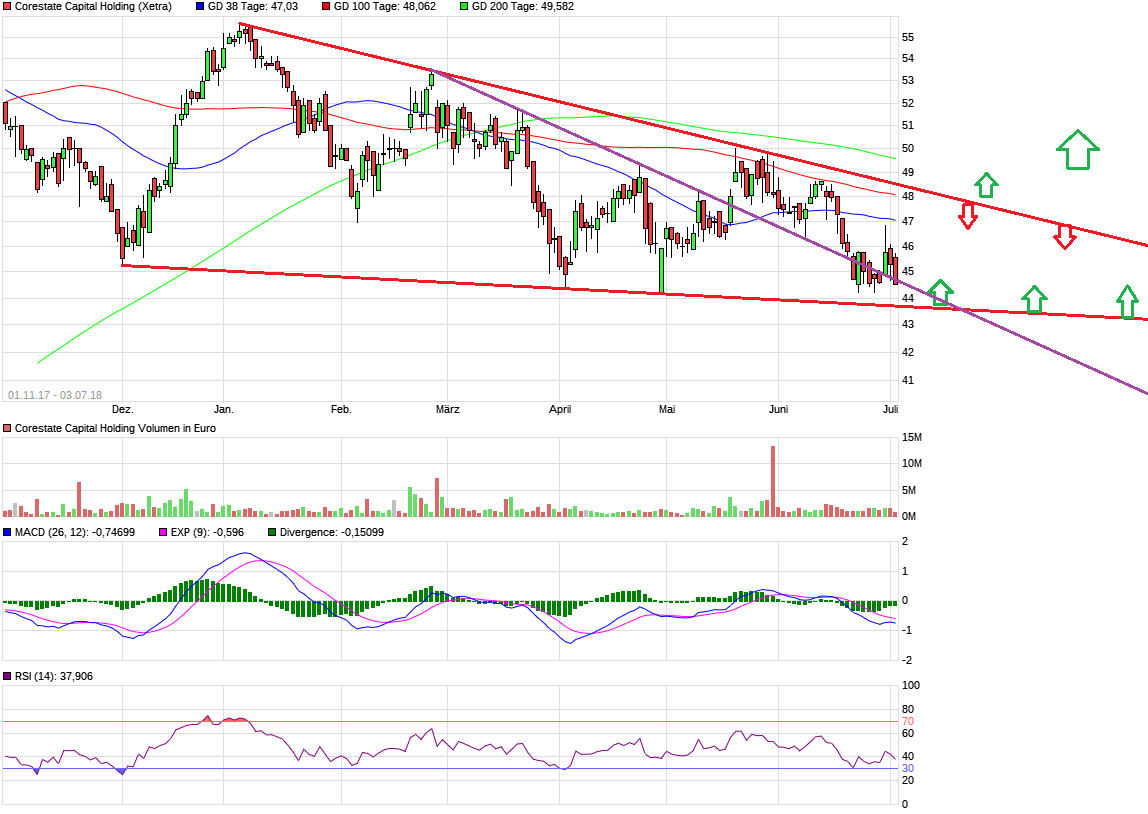The height and width of the screenshot is (814, 1148).
Task: Click the green Divergence legend icon
Action: 270,533
